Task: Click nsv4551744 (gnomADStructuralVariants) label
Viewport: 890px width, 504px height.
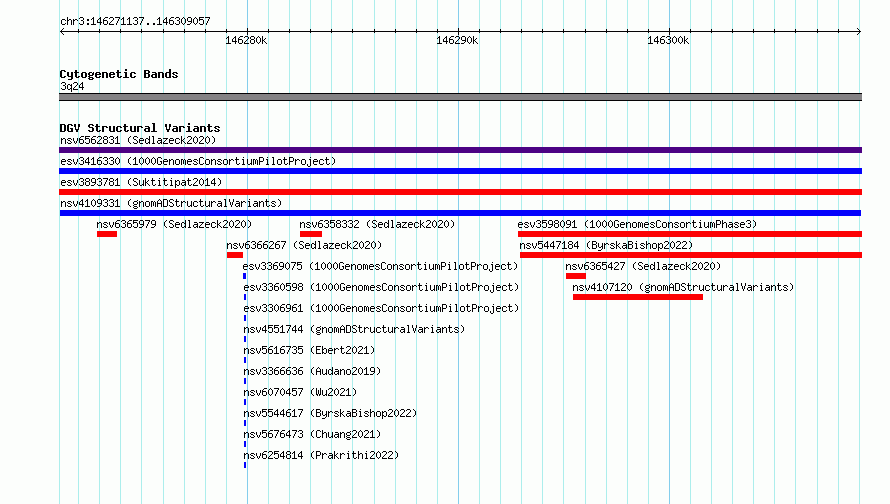Action: pos(354,329)
